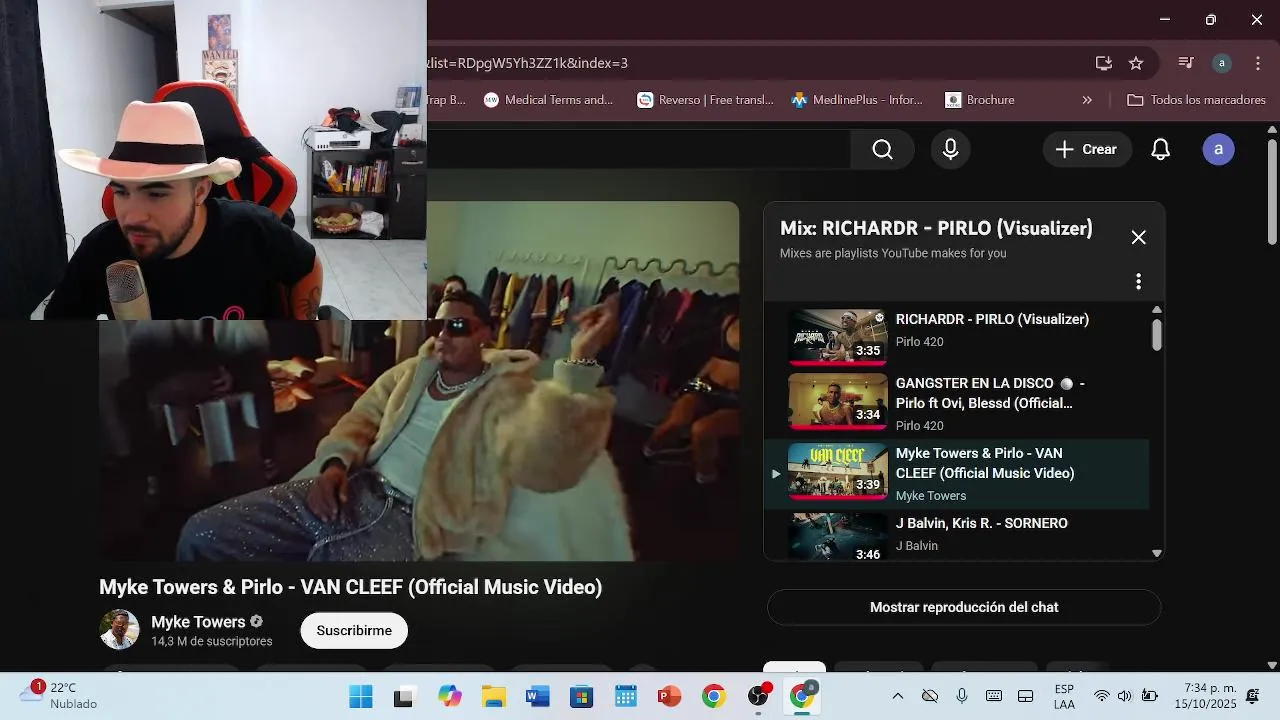Image resolution: width=1280 pixels, height=720 pixels.
Task: Click the playlist panel scrollbar thumb
Action: (1157, 334)
